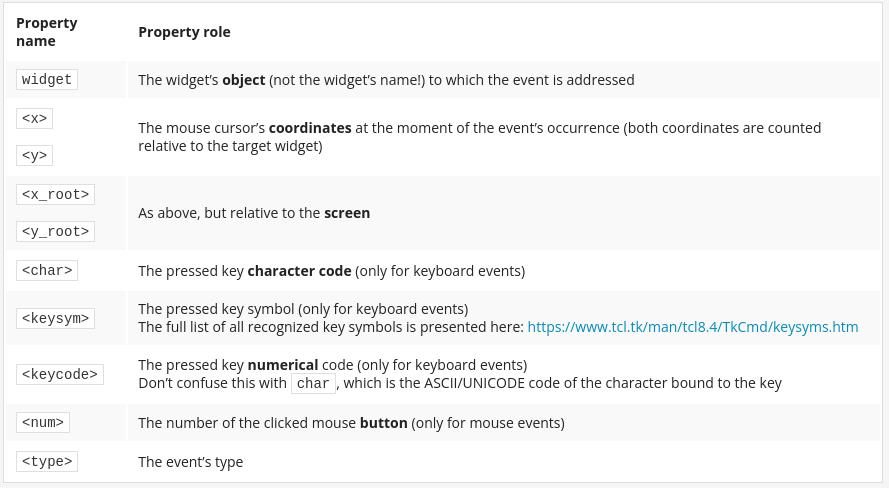Image resolution: width=889 pixels, height=488 pixels.
Task: Click the <keycode> property code label
Action: coord(60,374)
